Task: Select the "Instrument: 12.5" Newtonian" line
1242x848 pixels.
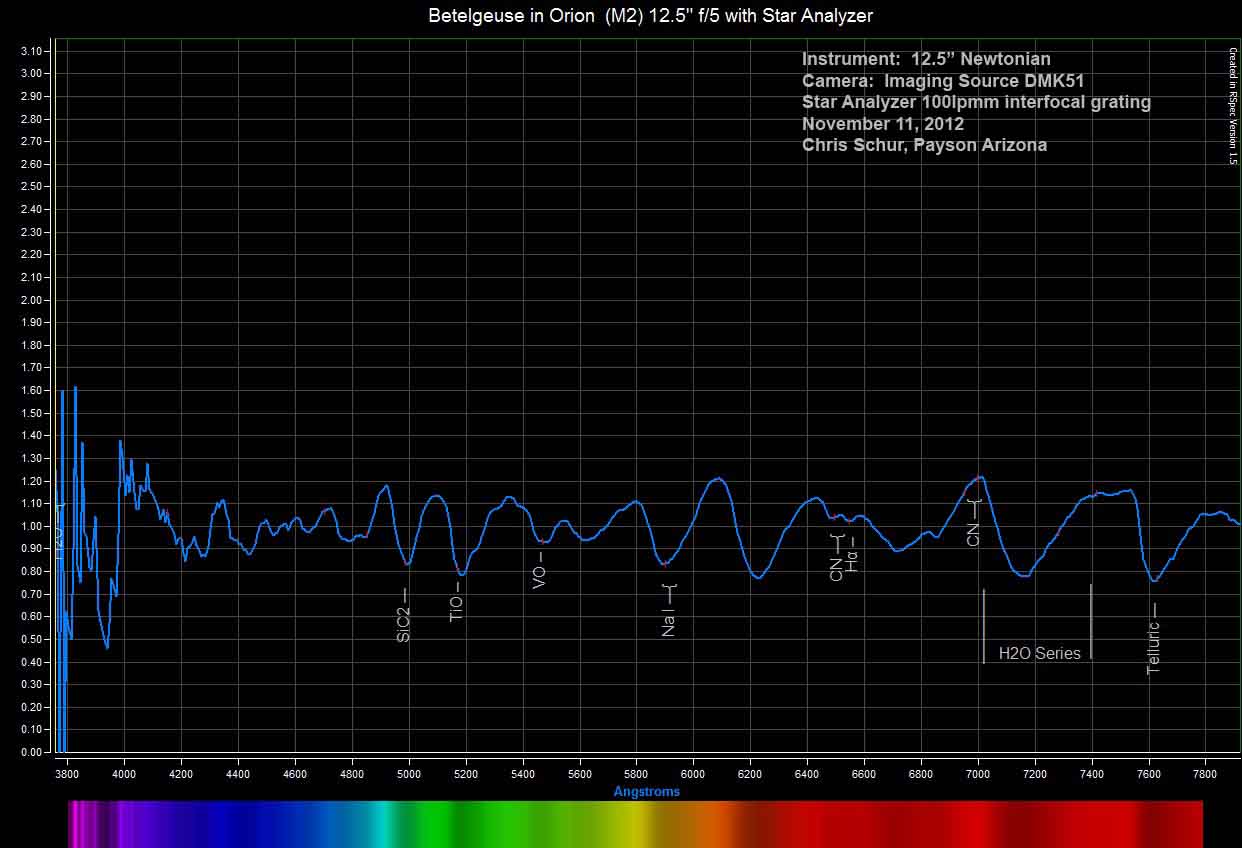Action: click(x=926, y=59)
